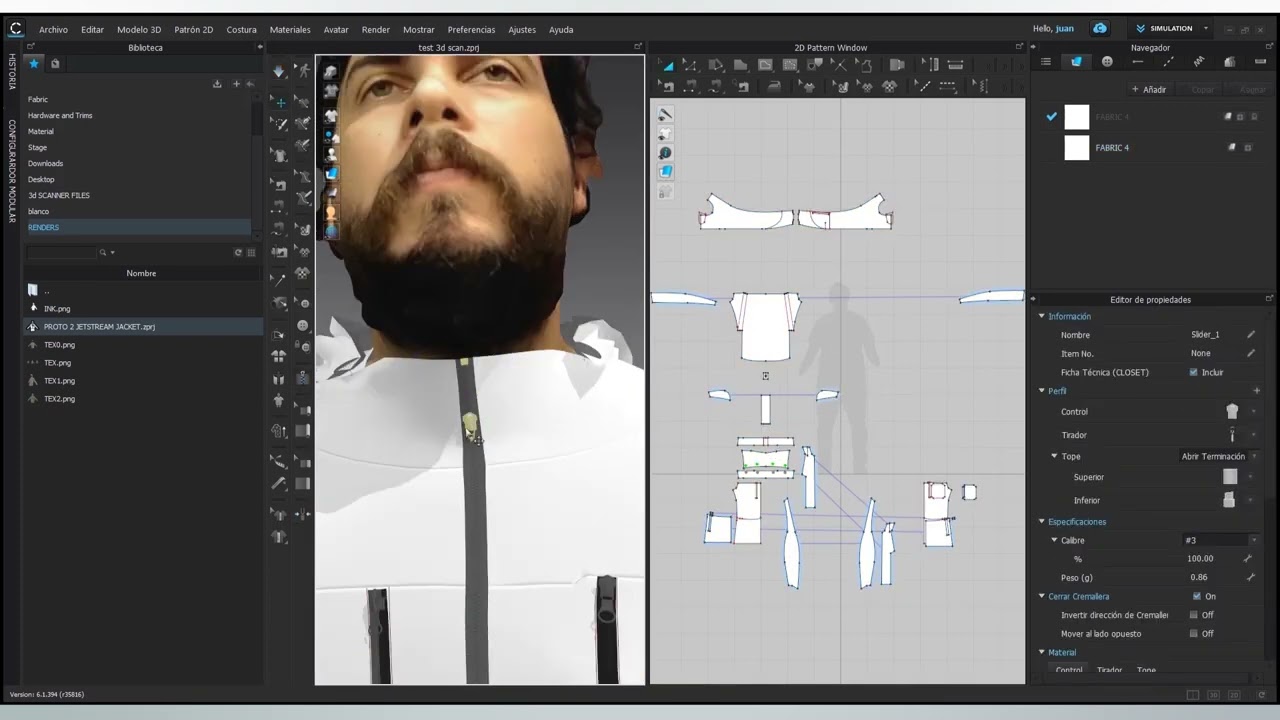Click the Inferior stopper swatch
Viewport: 1280px width, 720px height.
[x=1229, y=500]
